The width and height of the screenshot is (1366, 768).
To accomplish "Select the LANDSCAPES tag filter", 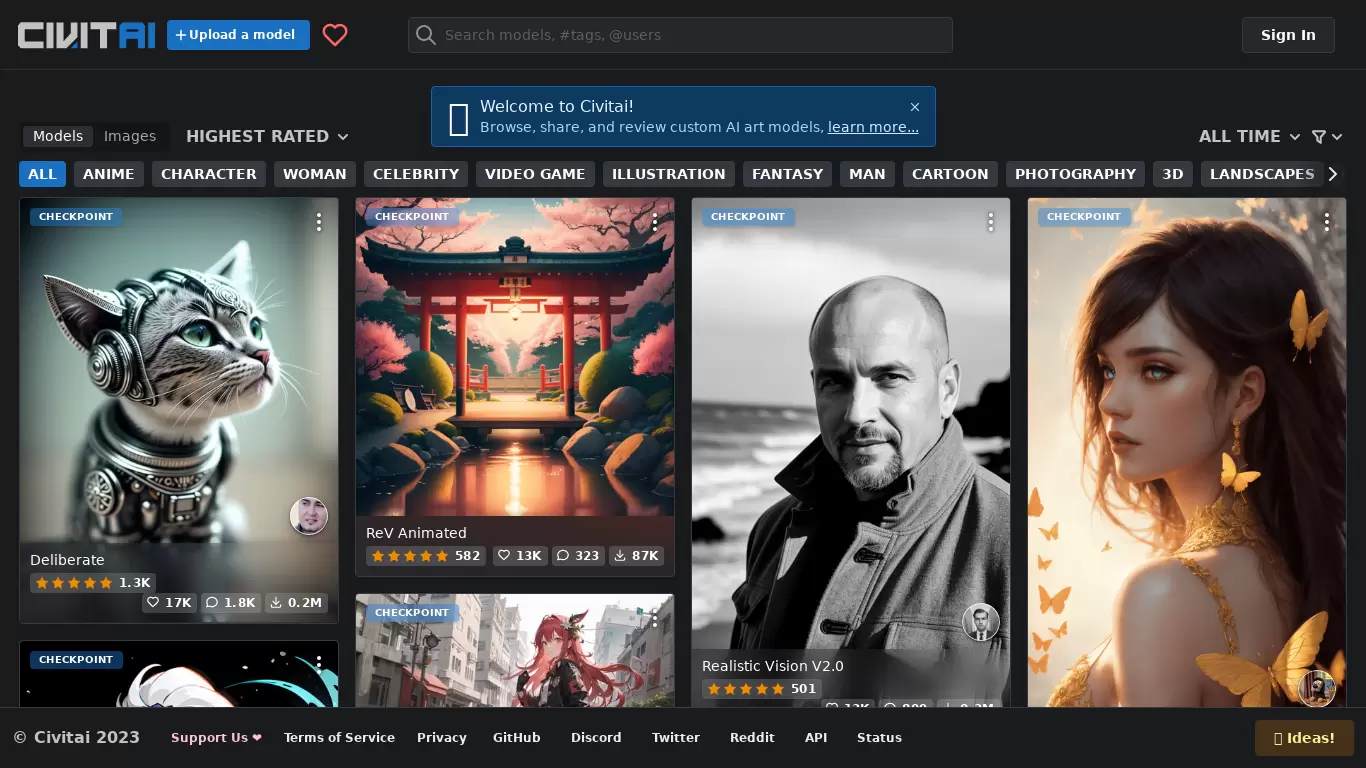I will [1262, 174].
